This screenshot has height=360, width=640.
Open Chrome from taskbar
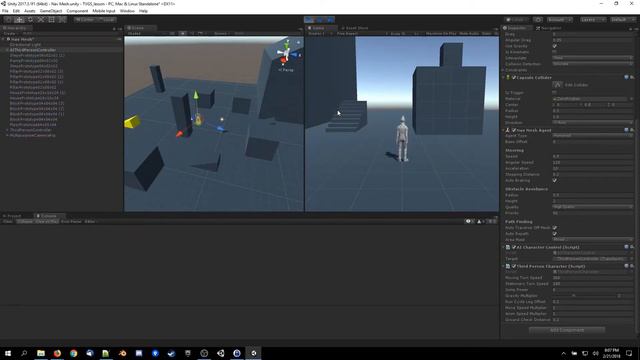click(x=73, y=353)
